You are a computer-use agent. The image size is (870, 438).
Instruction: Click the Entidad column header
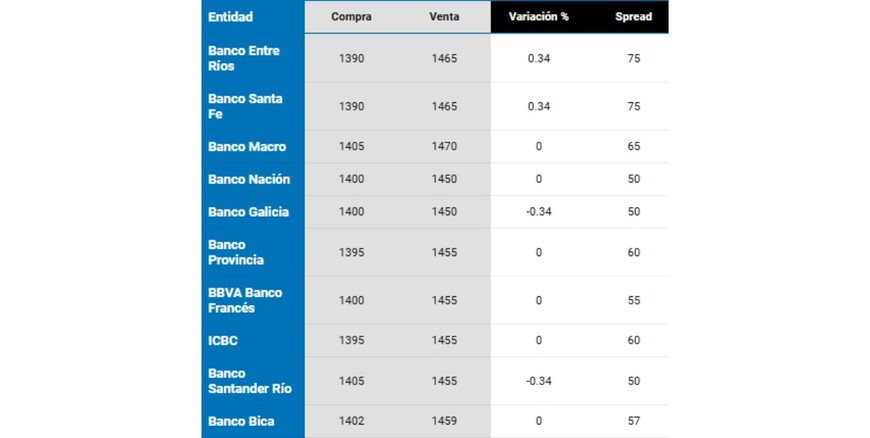pos(231,17)
